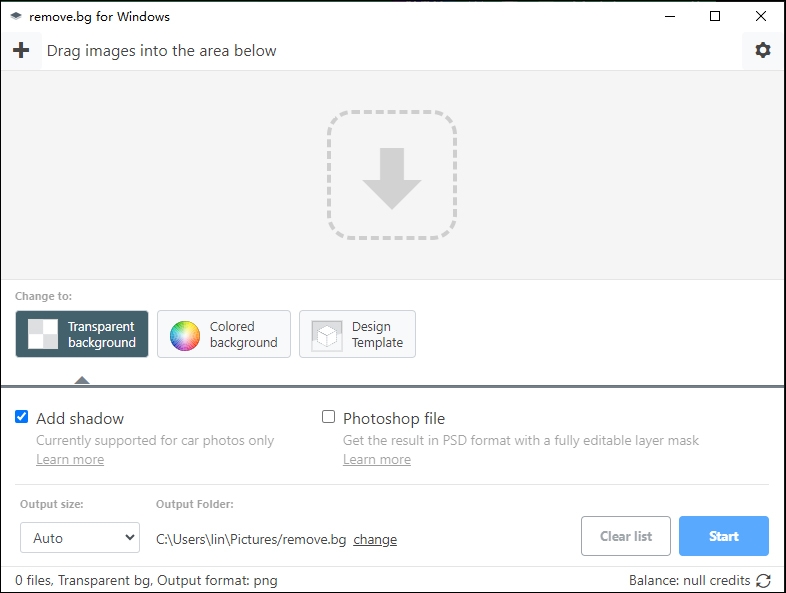Viewport: 786px width, 593px height.
Task: Close the remove.bg window
Action: pos(760,16)
